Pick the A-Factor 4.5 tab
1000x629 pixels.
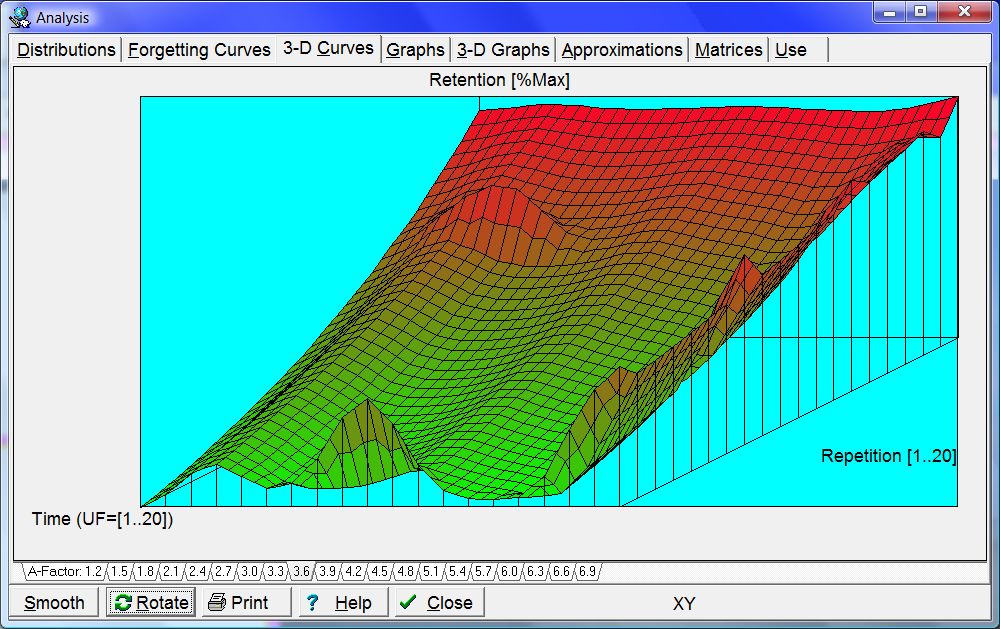point(379,572)
